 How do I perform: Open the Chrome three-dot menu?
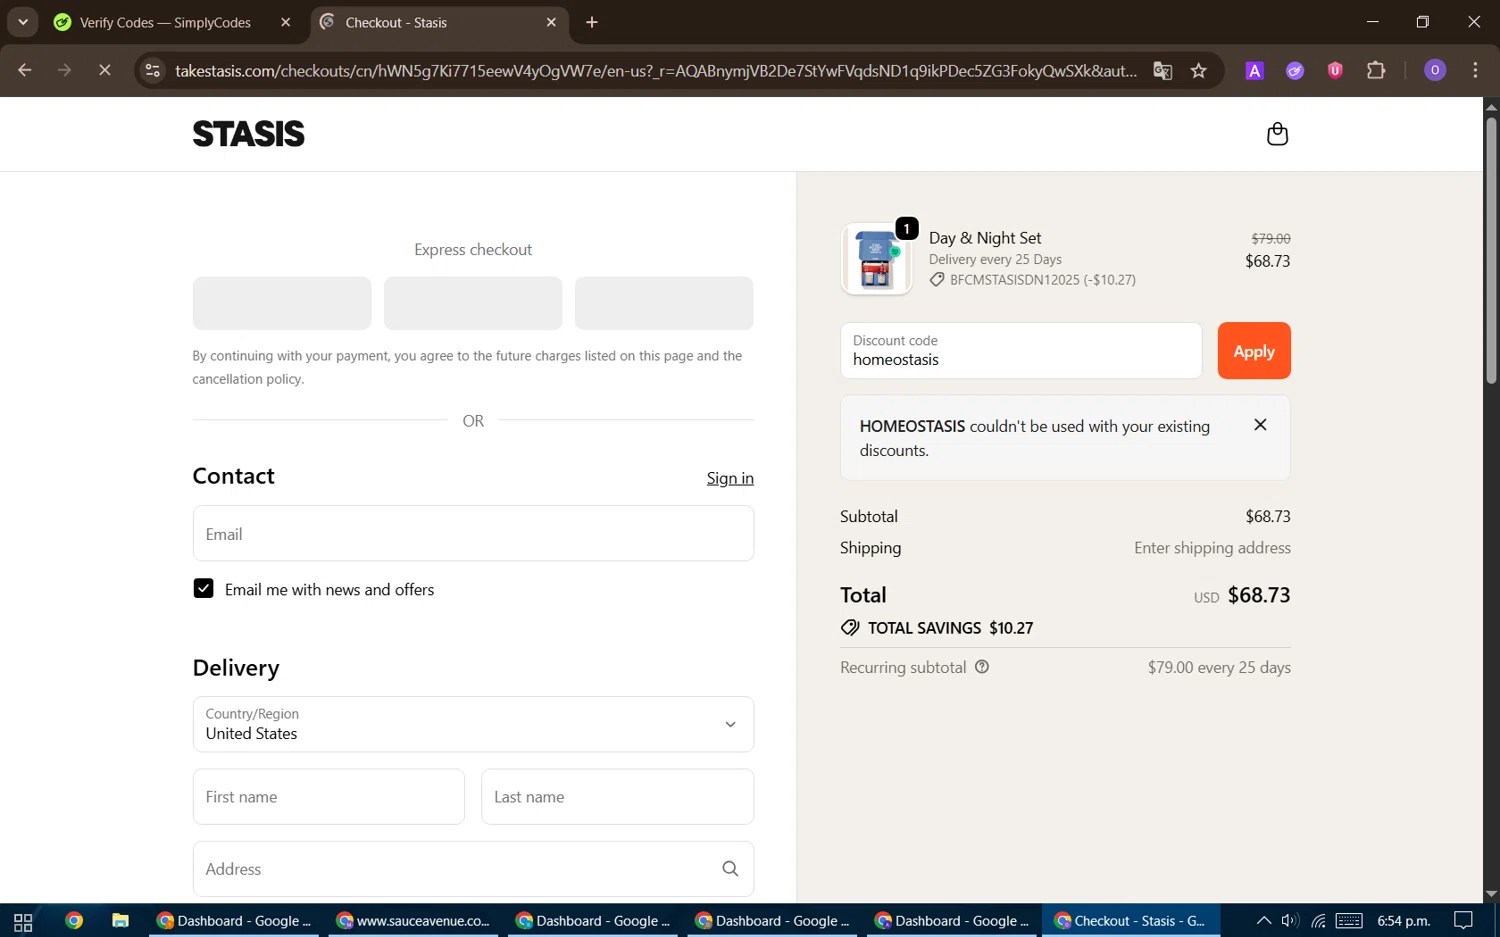click(1476, 71)
